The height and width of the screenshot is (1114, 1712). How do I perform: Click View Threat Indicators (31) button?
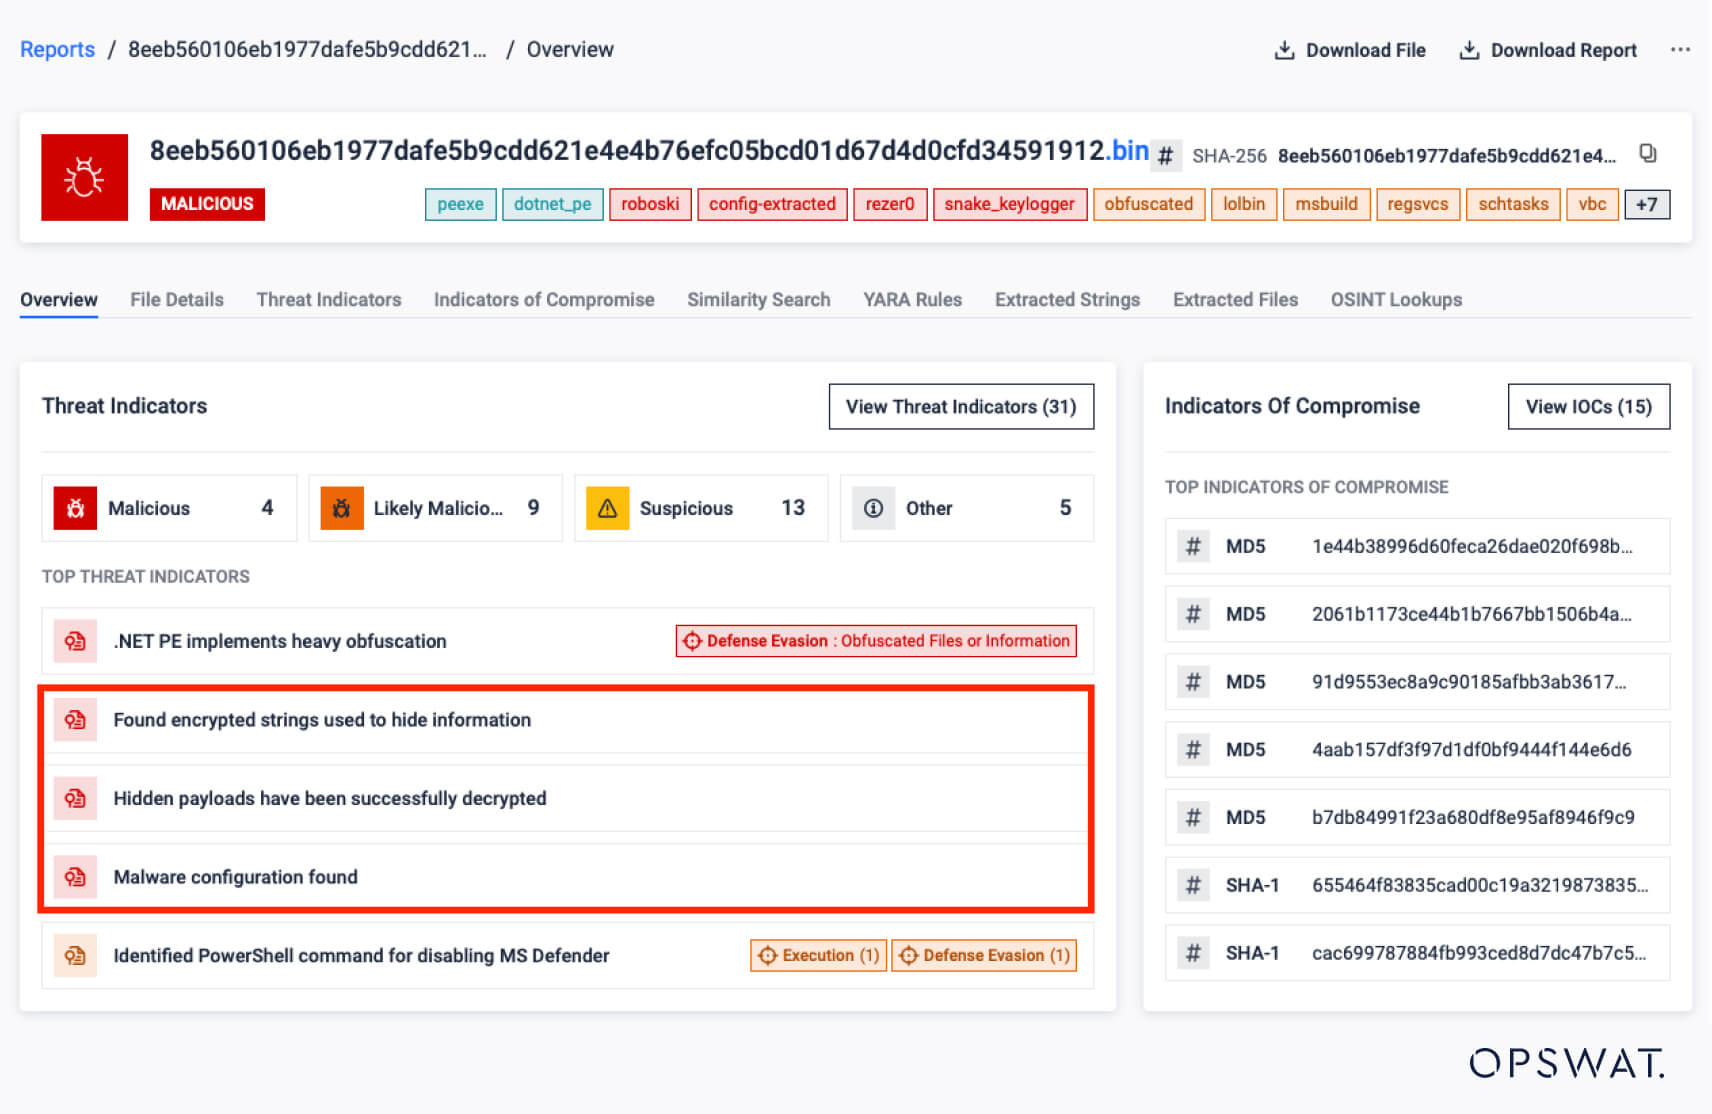[x=960, y=406]
